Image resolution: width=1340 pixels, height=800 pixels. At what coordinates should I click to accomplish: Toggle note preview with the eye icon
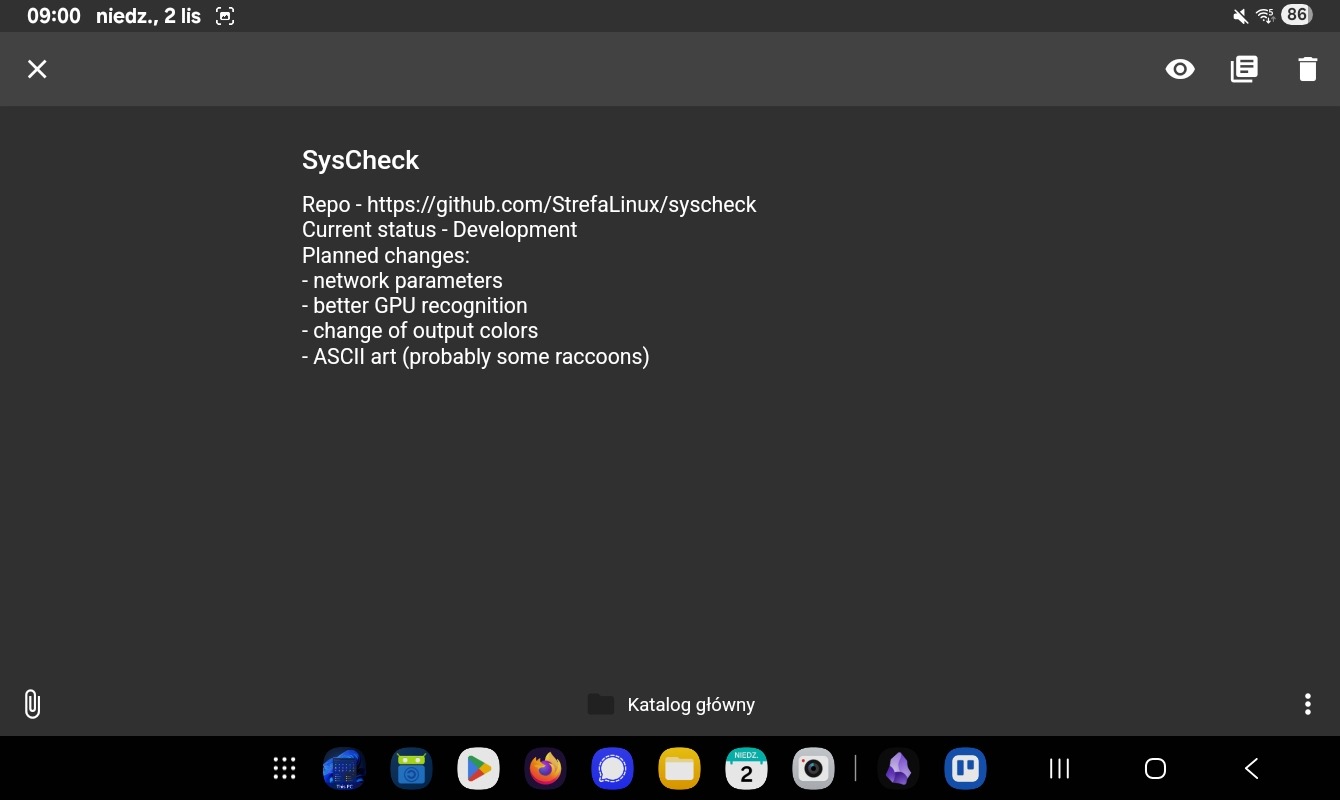[x=1180, y=69]
